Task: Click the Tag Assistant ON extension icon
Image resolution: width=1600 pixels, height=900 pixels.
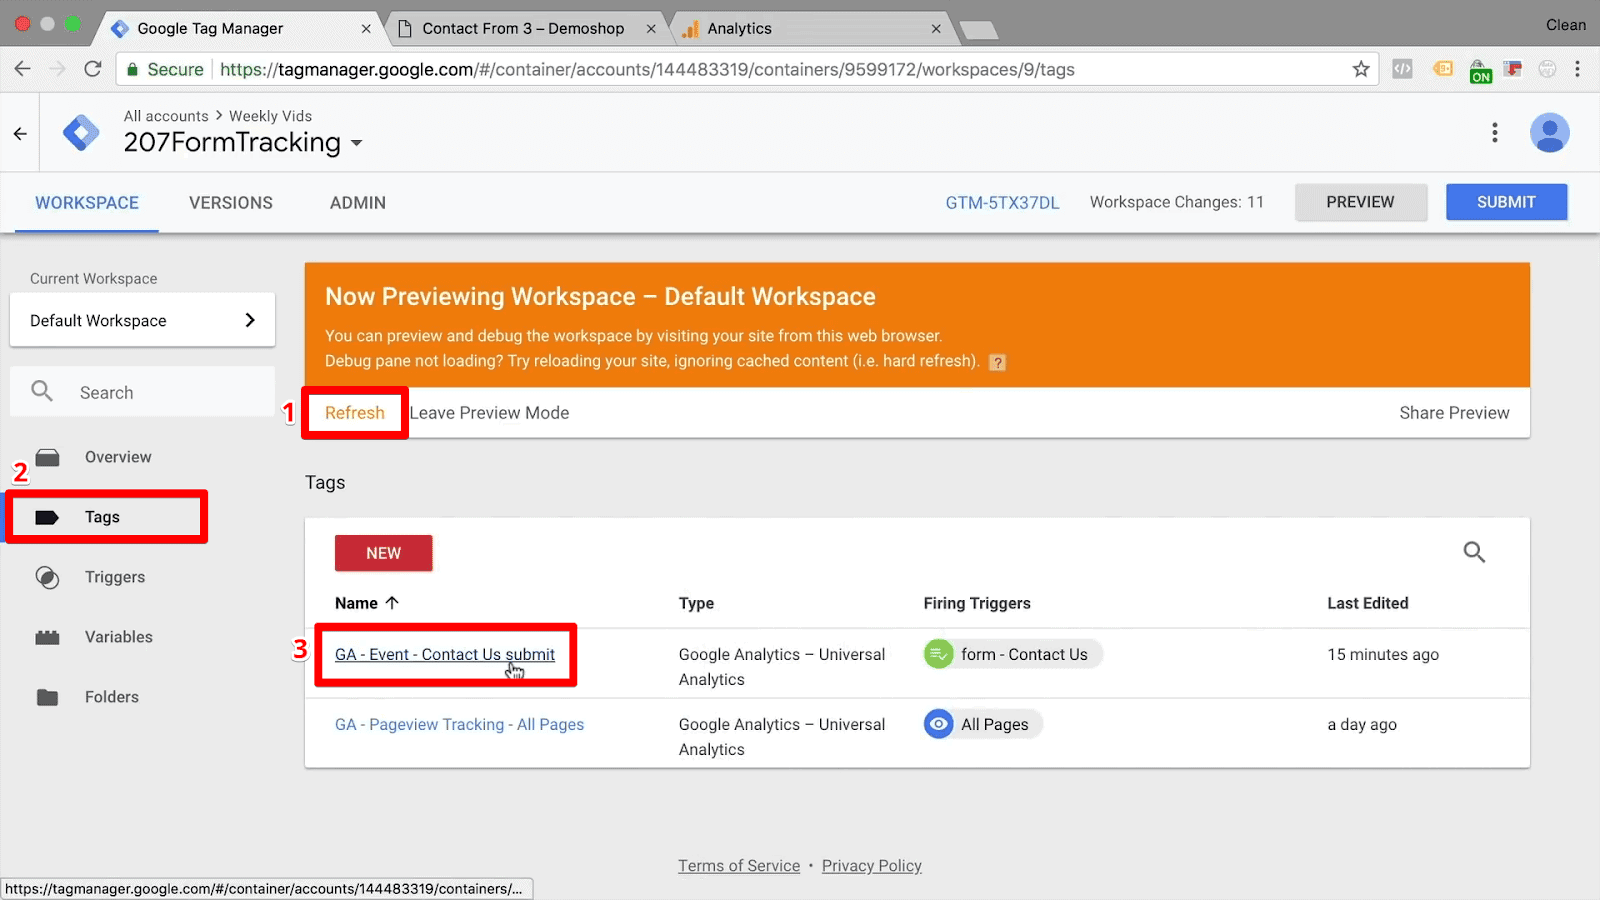Action: pyautogui.click(x=1480, y=69)
